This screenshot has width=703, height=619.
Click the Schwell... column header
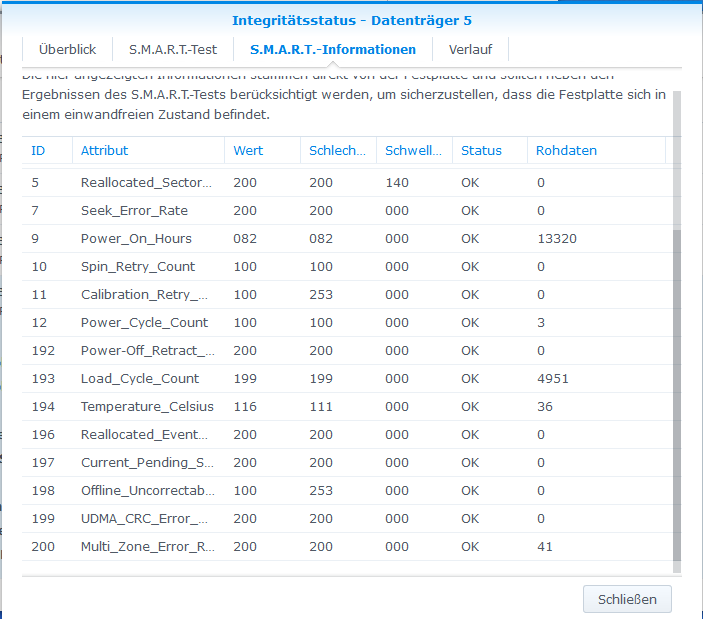(414, 151)
